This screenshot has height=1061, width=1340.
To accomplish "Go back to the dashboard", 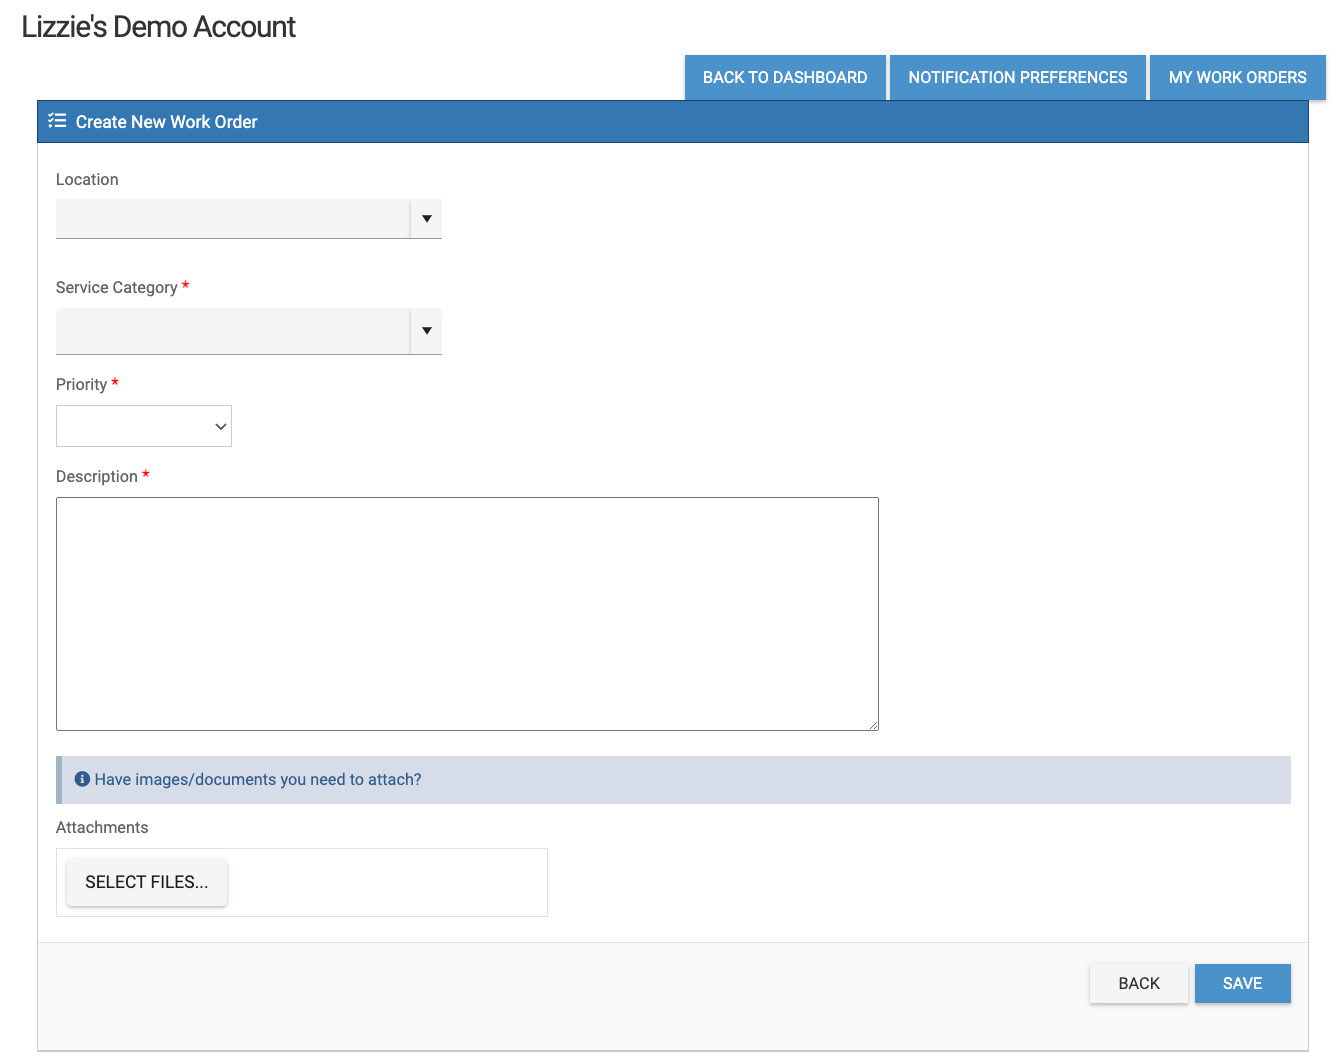I will (x=784, y=77).
